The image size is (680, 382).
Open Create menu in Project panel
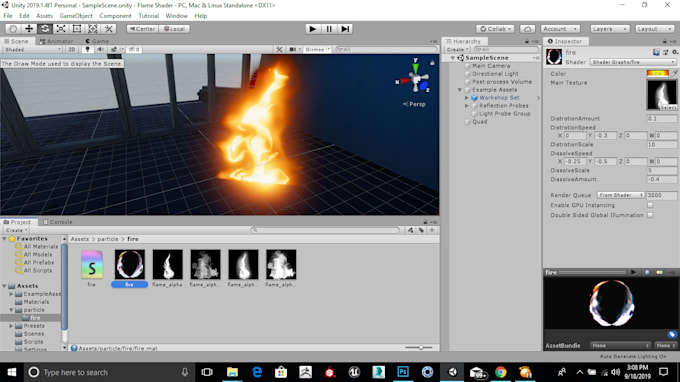[x=16, y=230]
